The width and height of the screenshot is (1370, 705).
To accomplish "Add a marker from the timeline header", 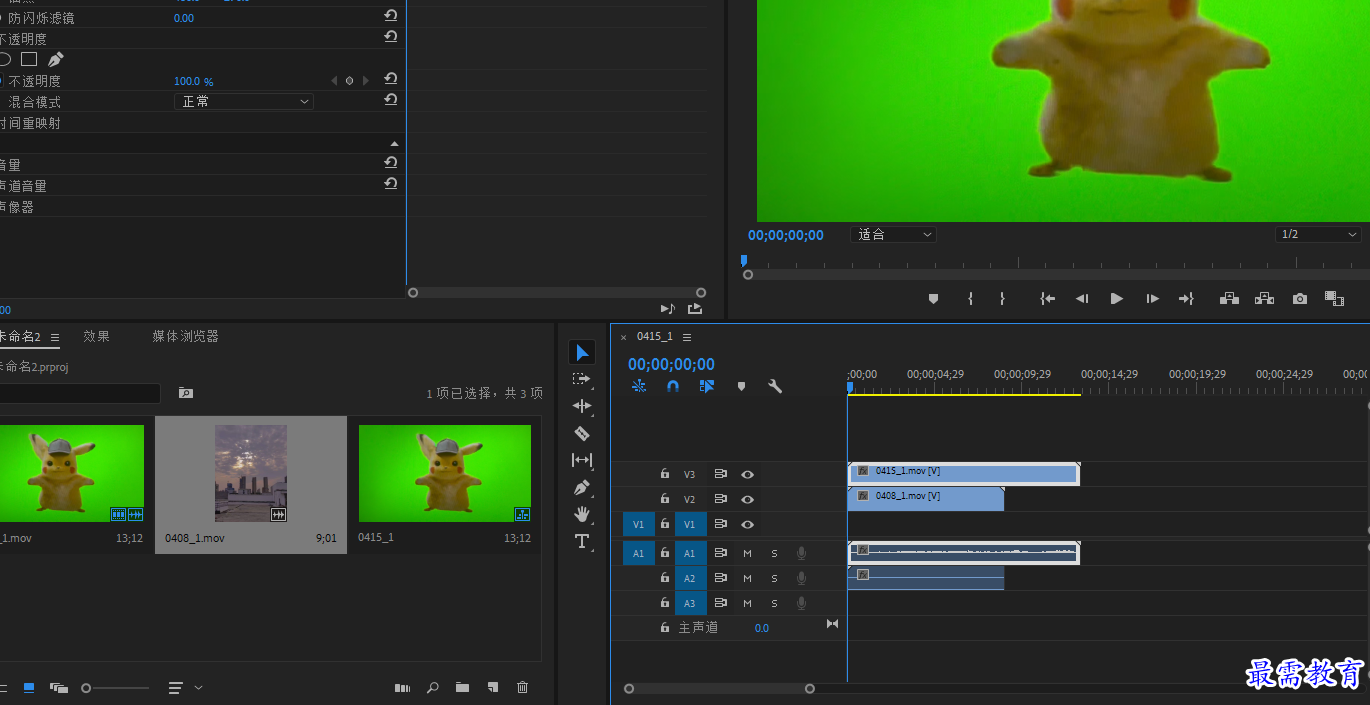I will (x=741, y=386).
